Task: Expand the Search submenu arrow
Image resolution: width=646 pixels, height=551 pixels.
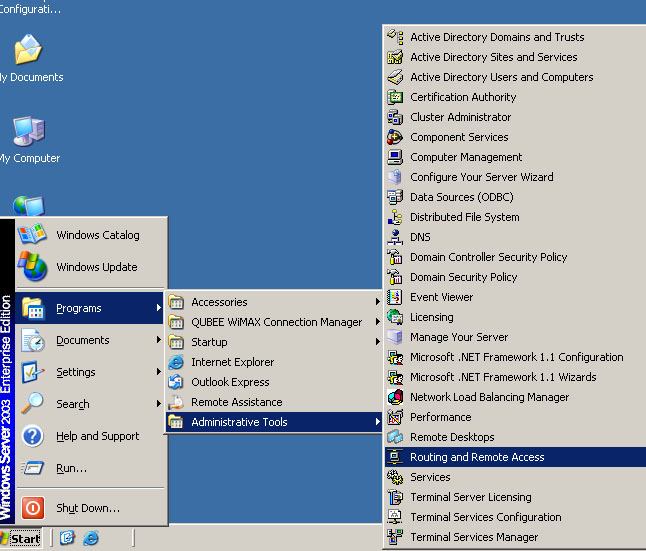Action: point(159,404)
